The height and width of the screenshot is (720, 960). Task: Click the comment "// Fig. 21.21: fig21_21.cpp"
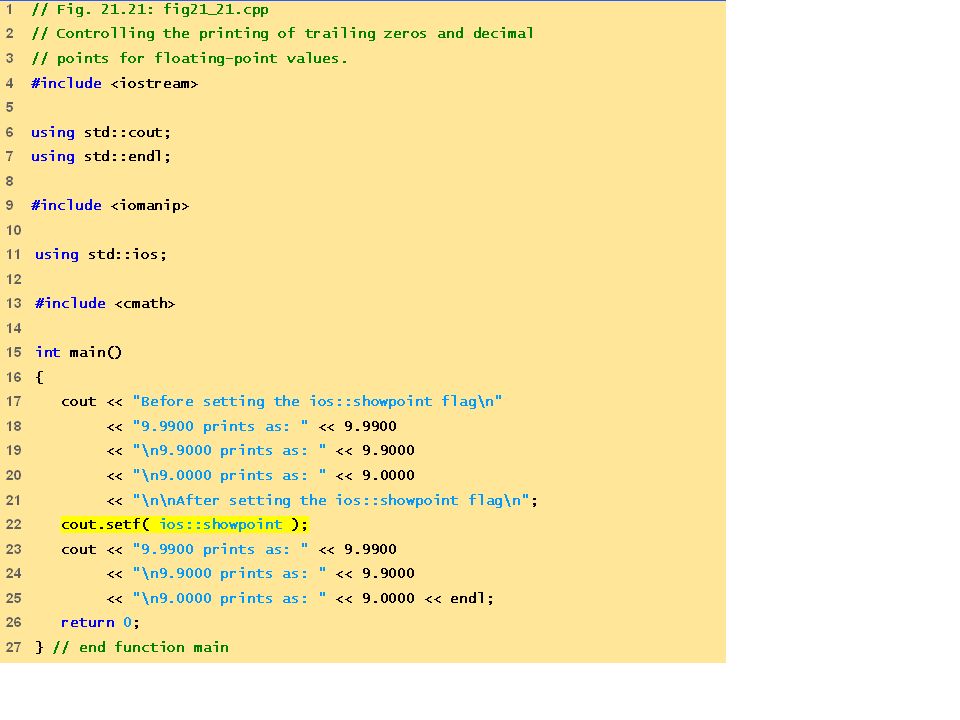tap(150, 9)
